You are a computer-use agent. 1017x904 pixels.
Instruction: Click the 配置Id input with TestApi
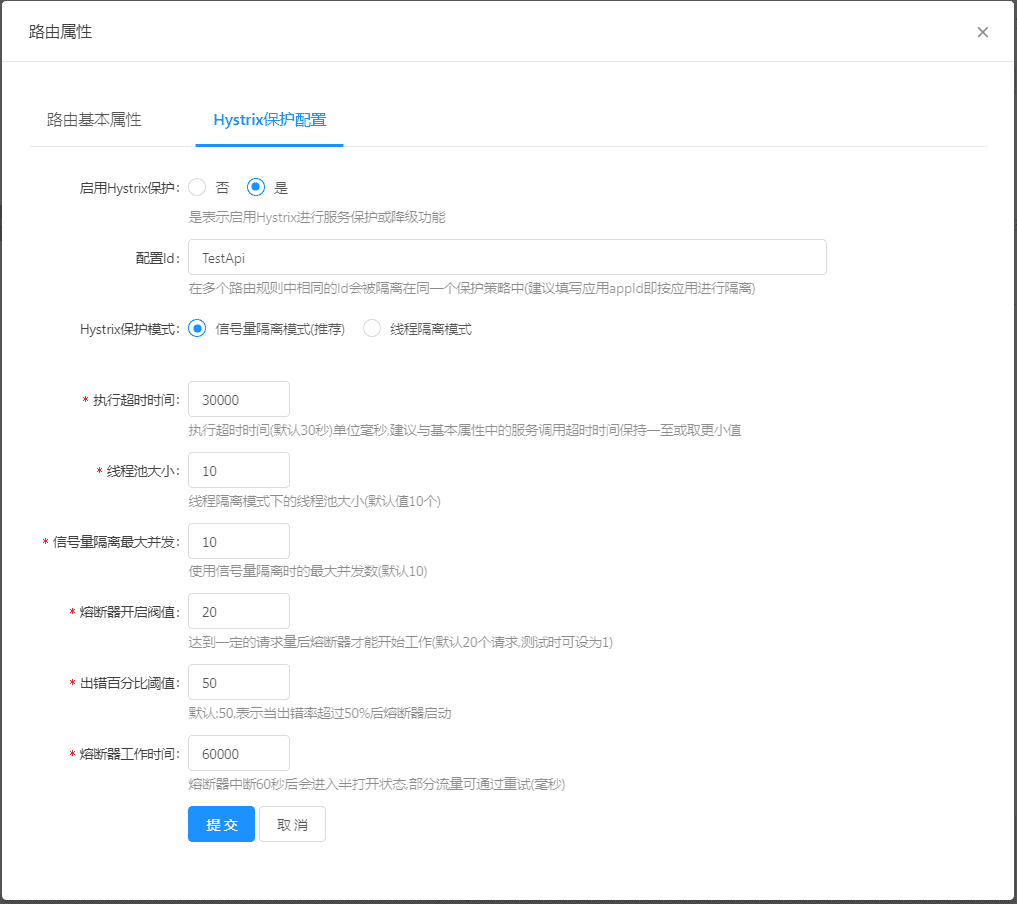(507, 257)
